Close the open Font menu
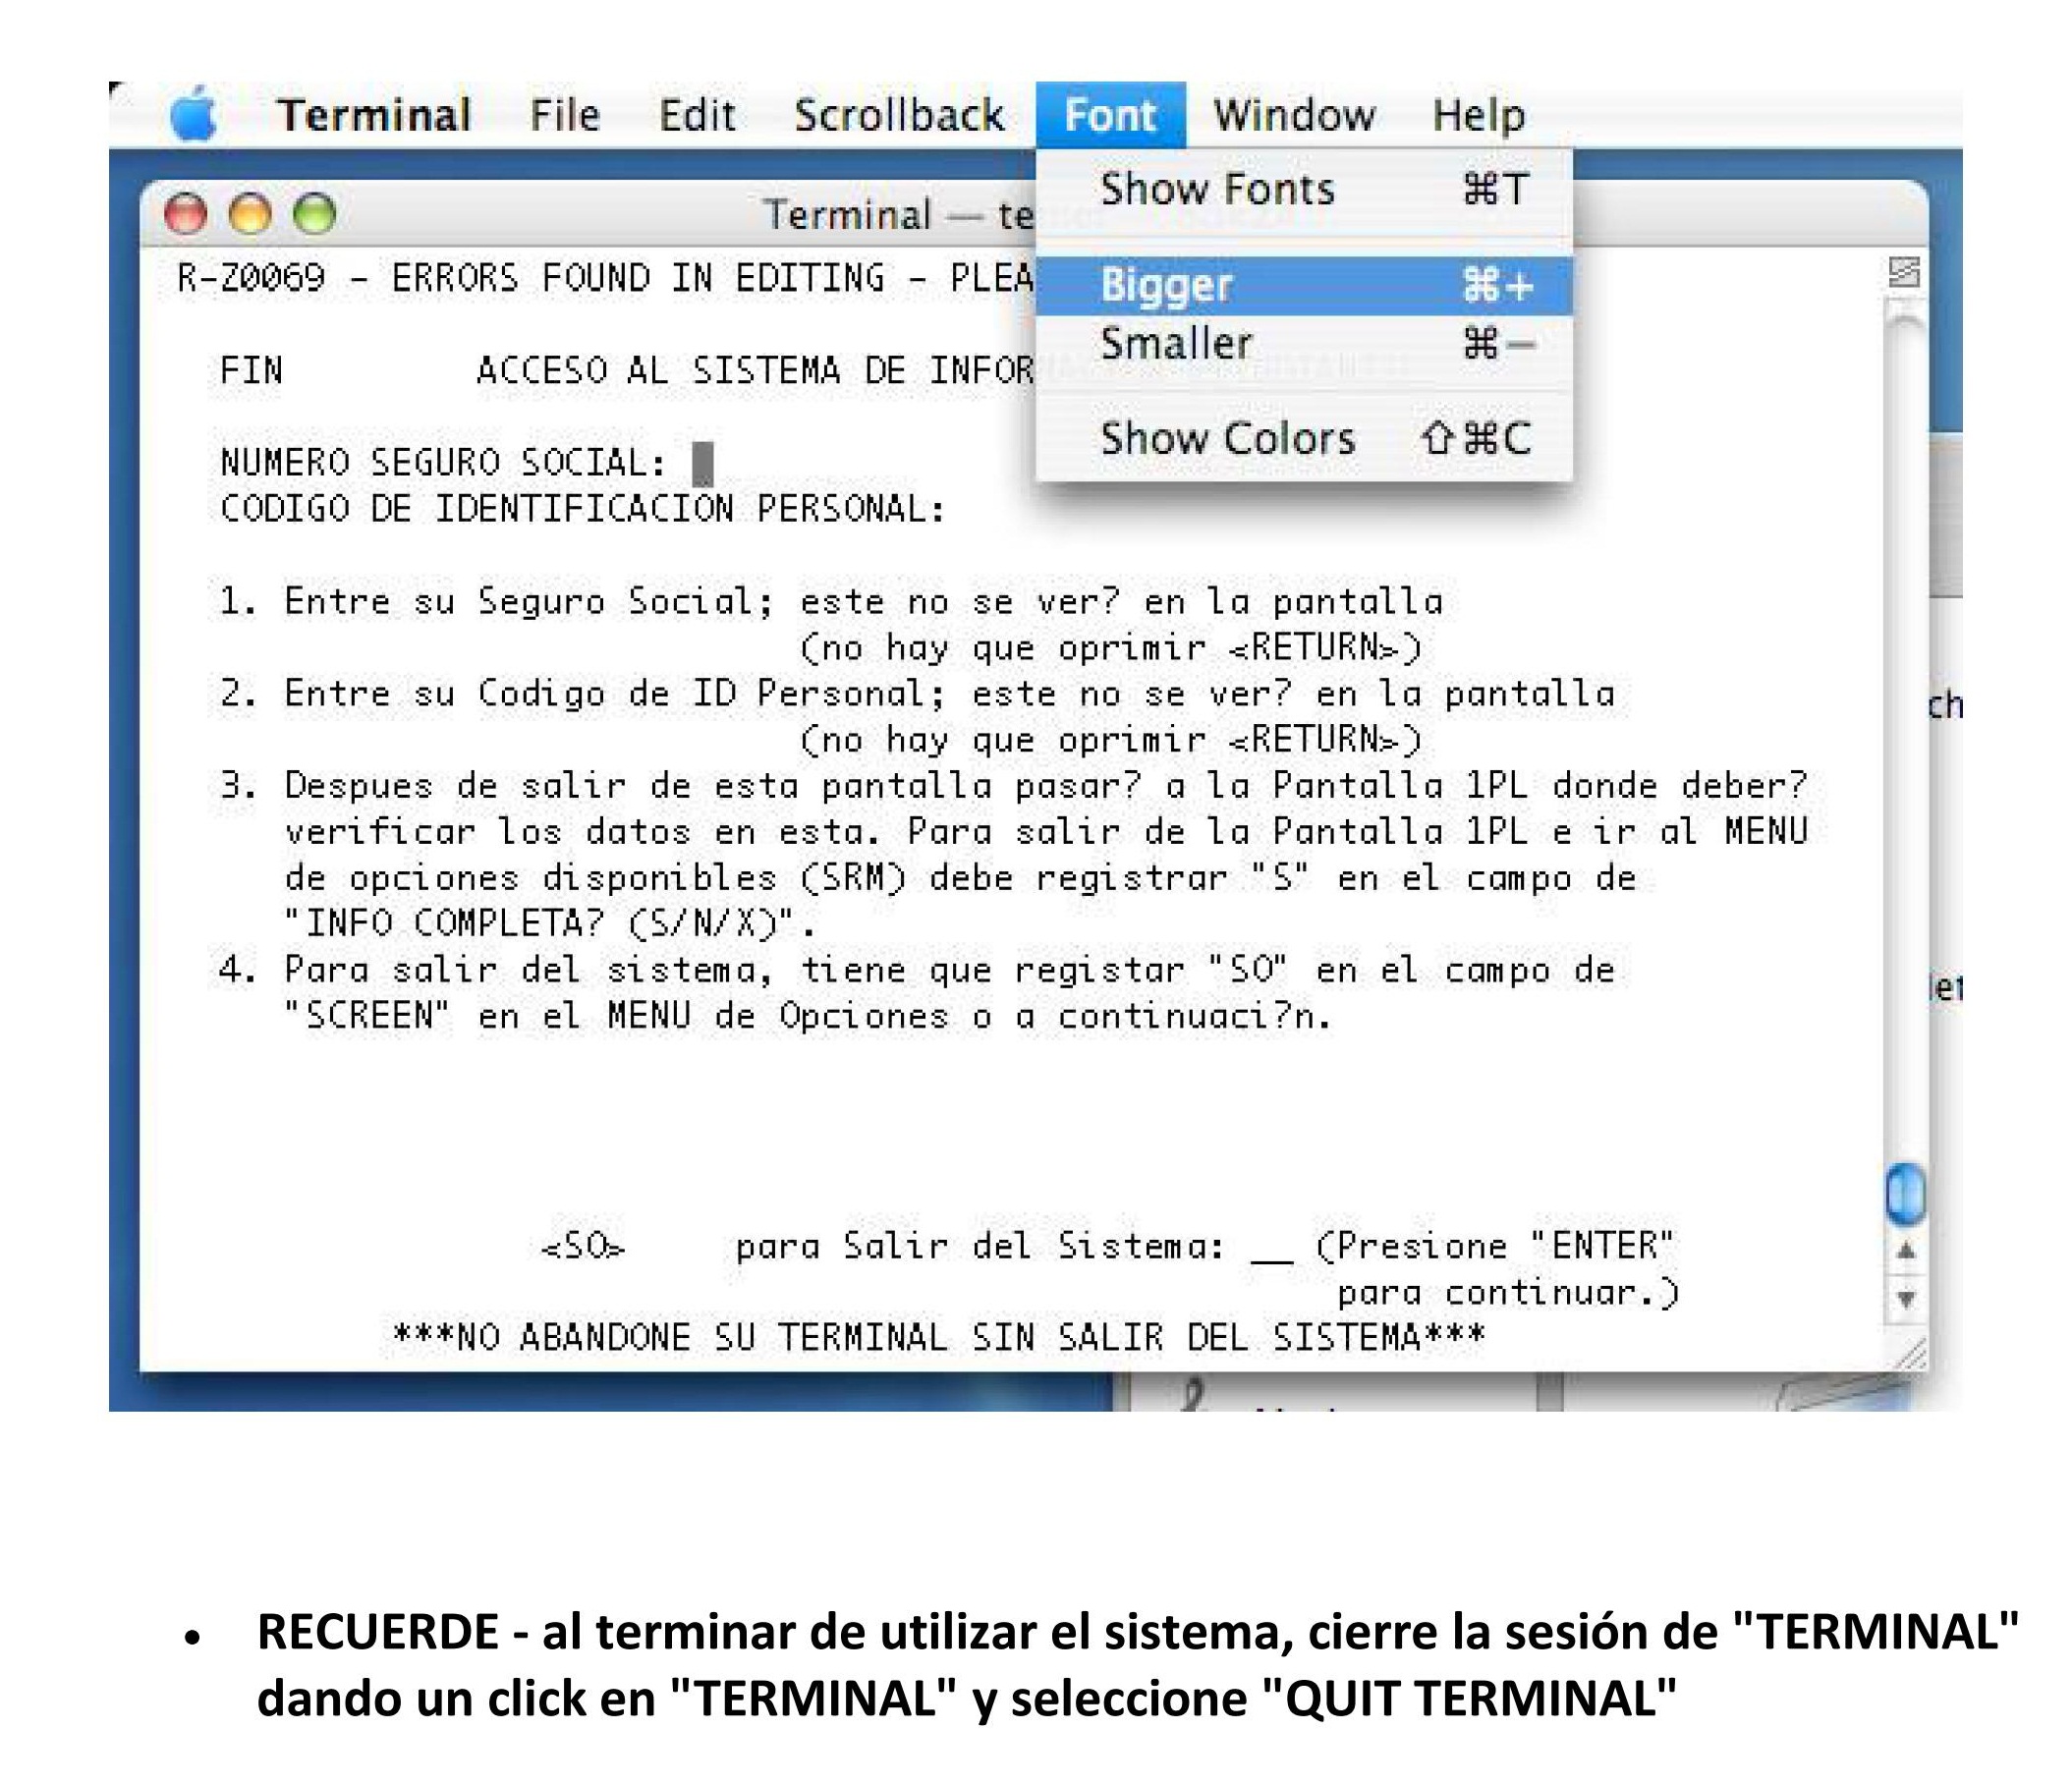2072x1785 pixels. pyautogui.click(x=1110, y=115)
